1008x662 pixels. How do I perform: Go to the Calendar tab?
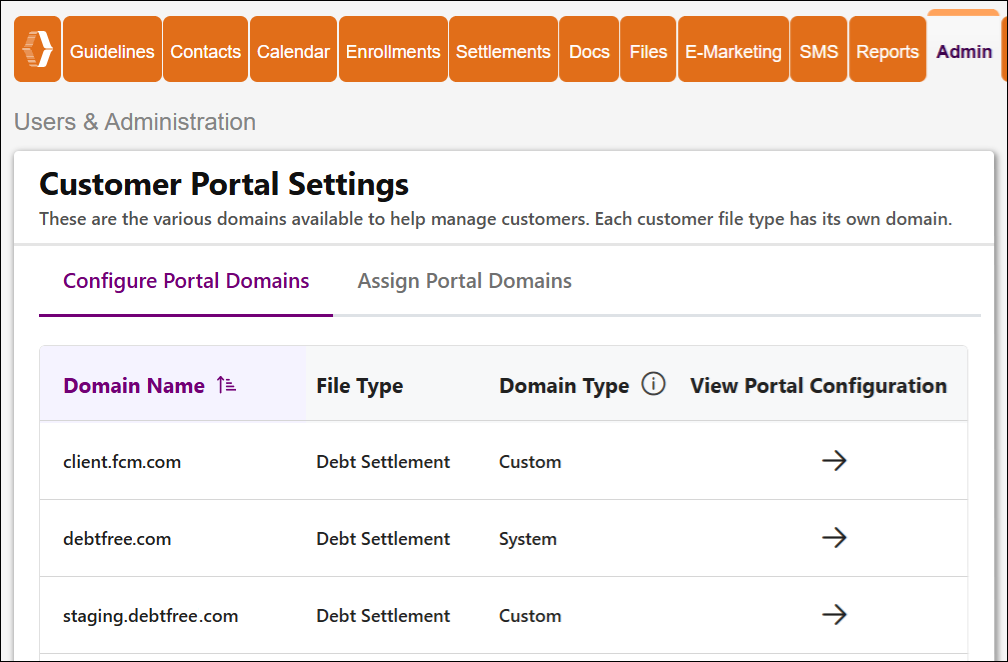[293, 51]
